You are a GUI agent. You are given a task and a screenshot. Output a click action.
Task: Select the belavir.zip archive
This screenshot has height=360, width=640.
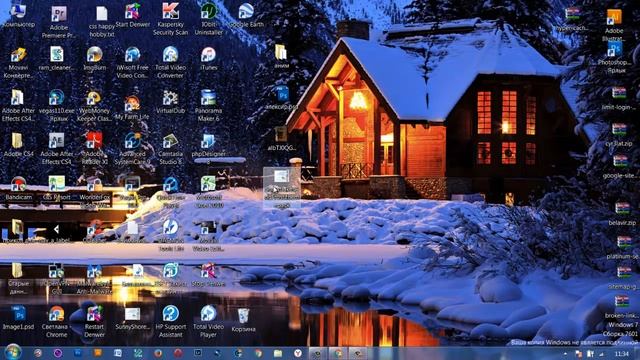pos(622,214)
